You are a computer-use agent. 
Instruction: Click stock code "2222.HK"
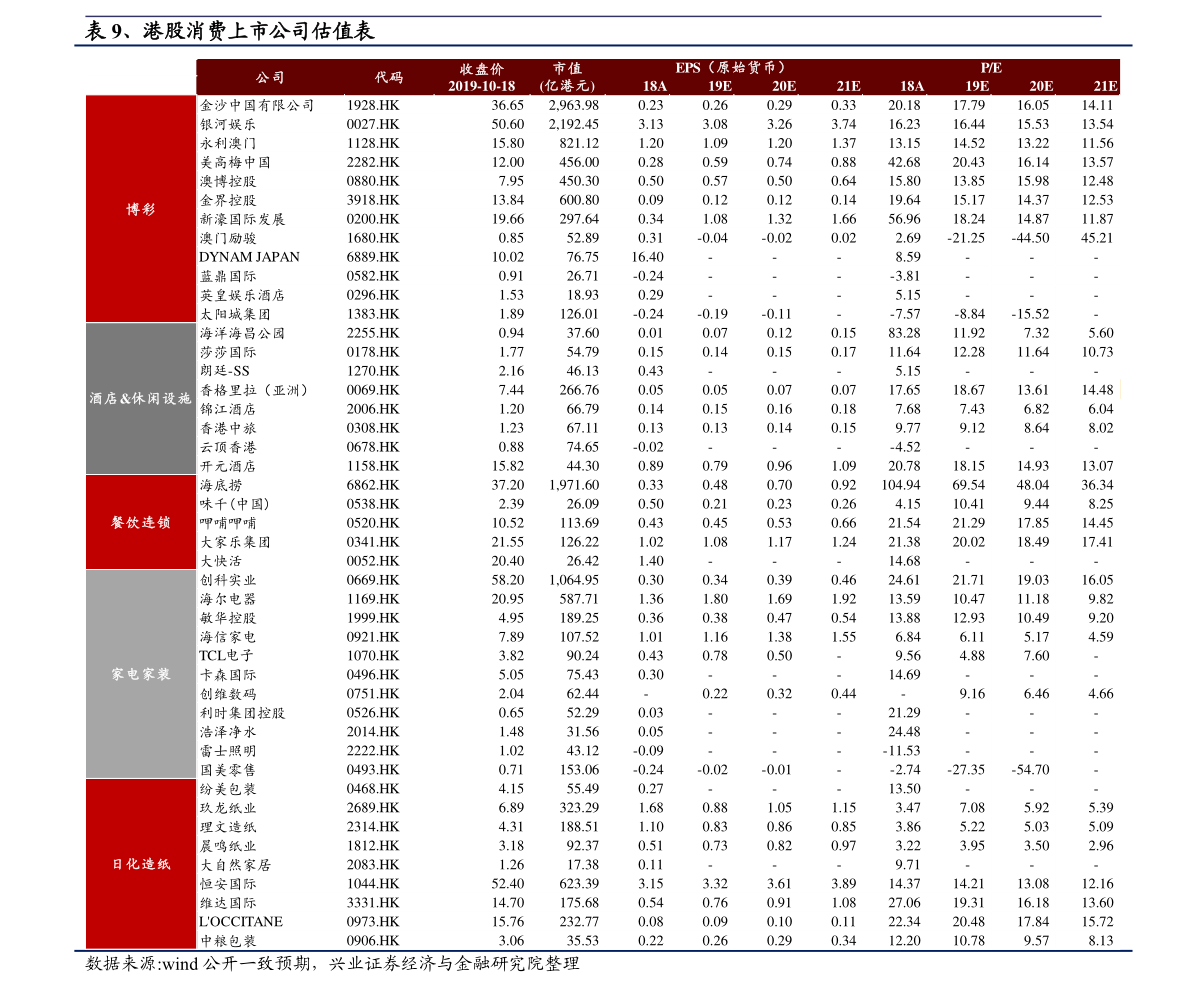(373, 751)
